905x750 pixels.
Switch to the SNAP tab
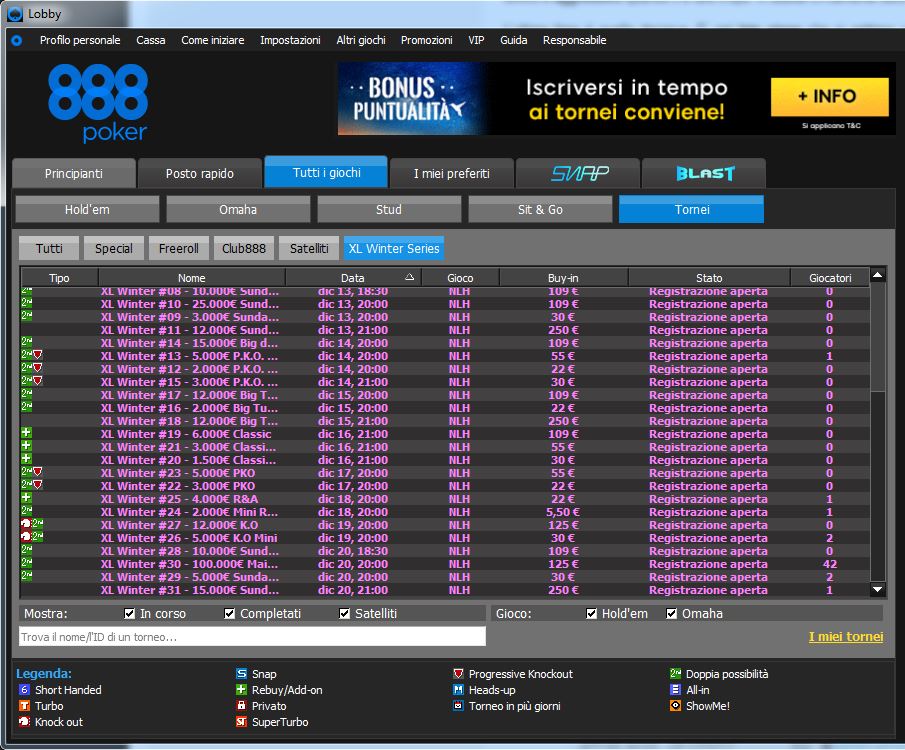pyautogui.click(x=578, y=173)
